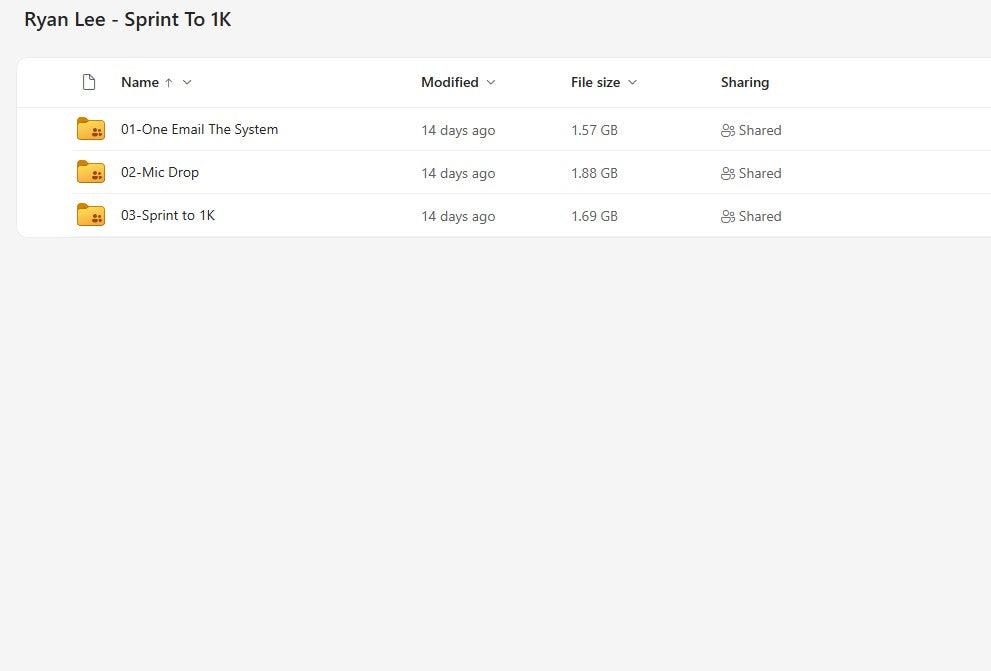Open the 03-Sprint to 1K folder icon
This screenshot has width=991, height=671.
[91, 215]
